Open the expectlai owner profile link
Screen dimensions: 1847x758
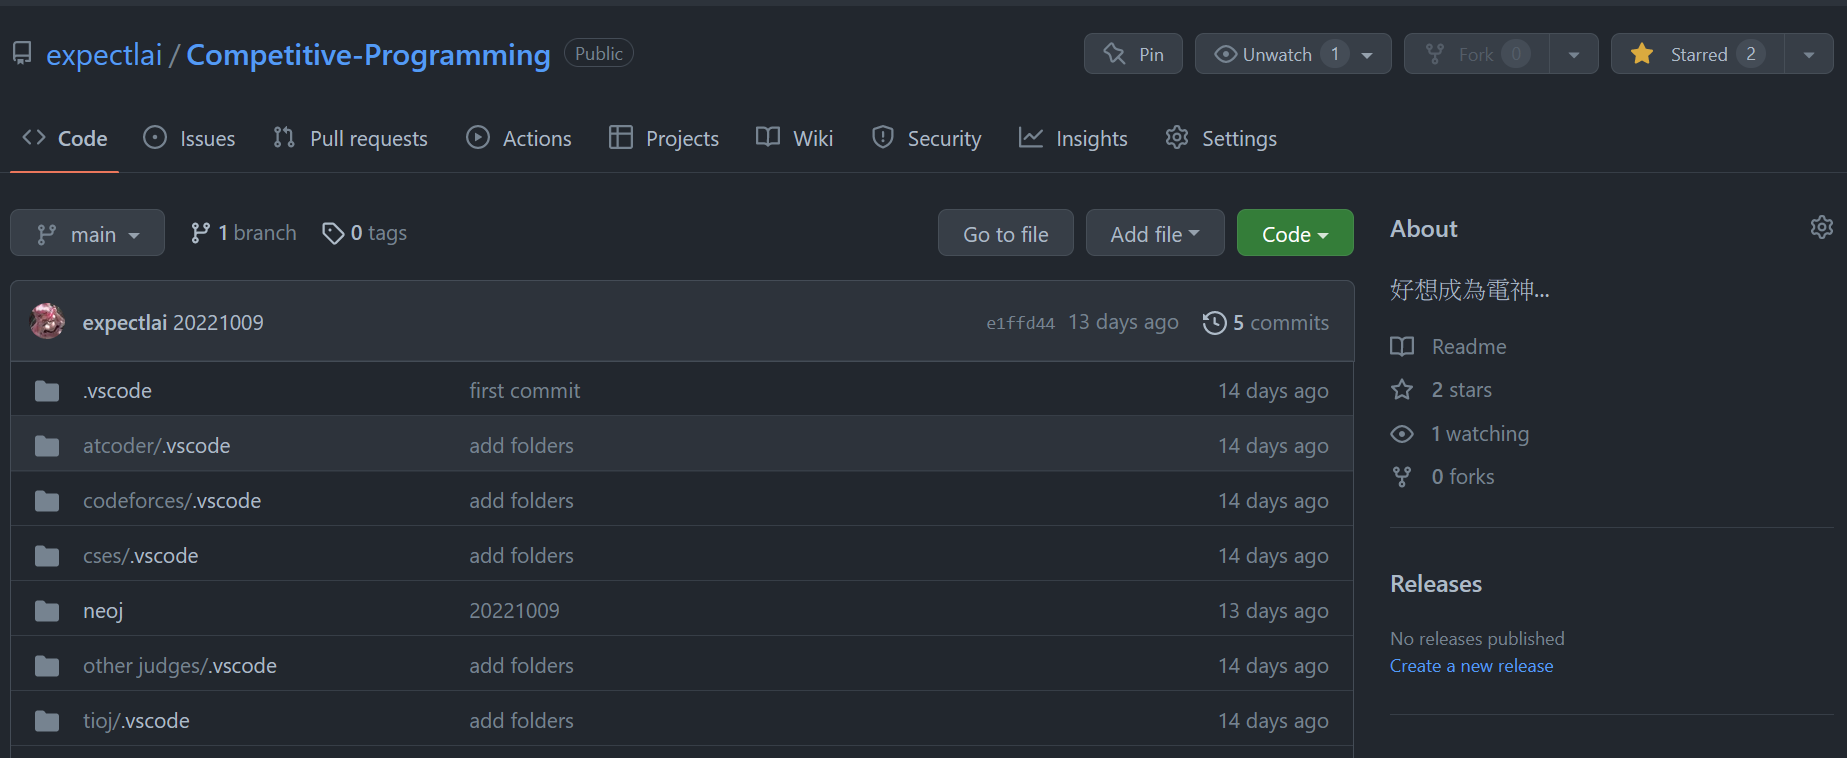tap(104, 55)
